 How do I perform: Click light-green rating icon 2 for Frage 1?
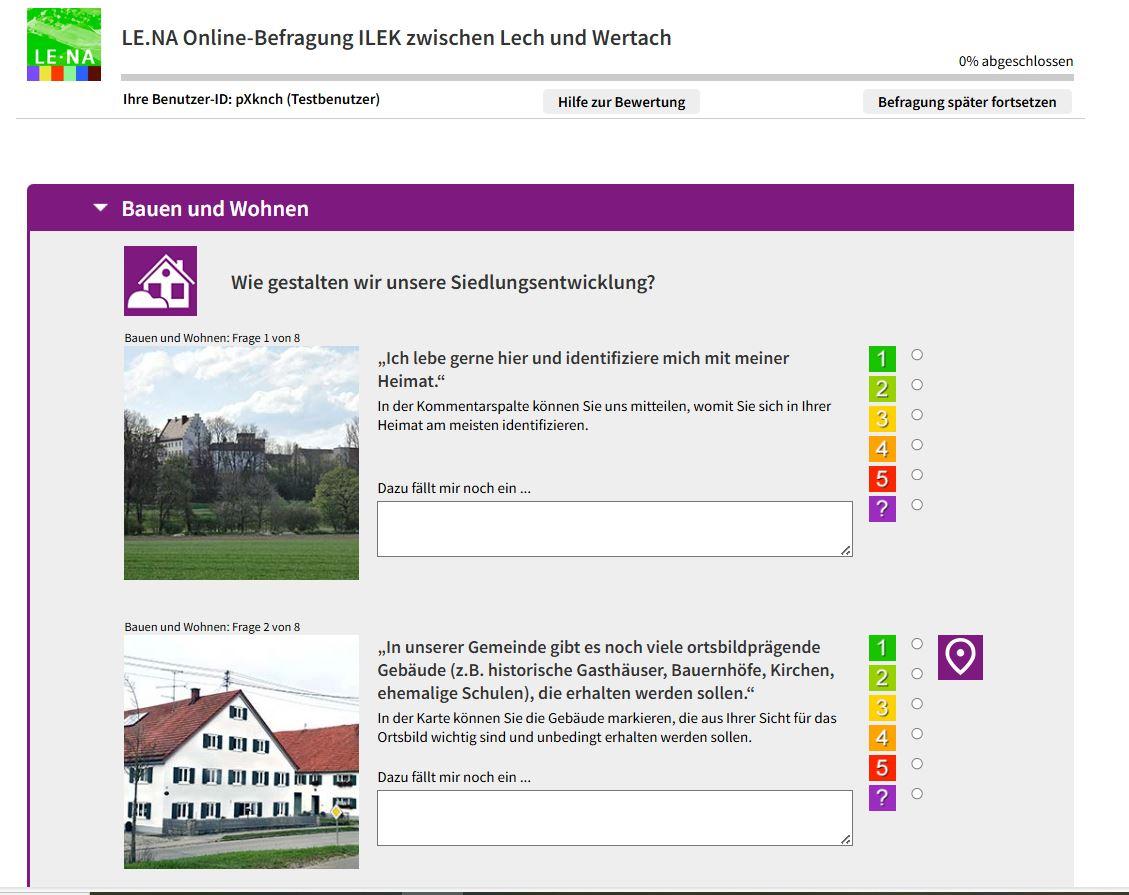tap(882, 389)
